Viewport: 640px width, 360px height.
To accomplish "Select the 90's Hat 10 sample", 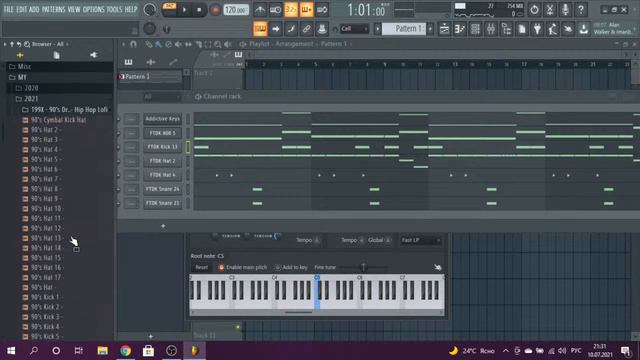I will 46,209.
